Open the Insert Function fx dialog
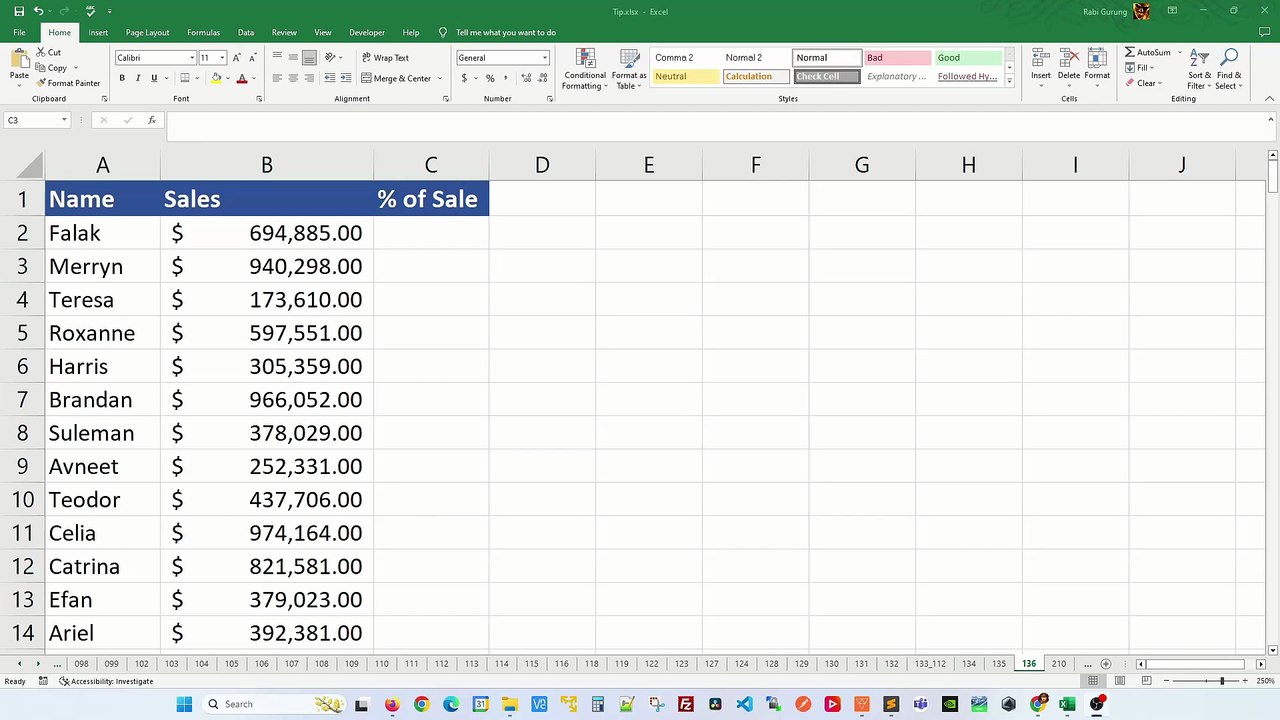 (152, 120)
